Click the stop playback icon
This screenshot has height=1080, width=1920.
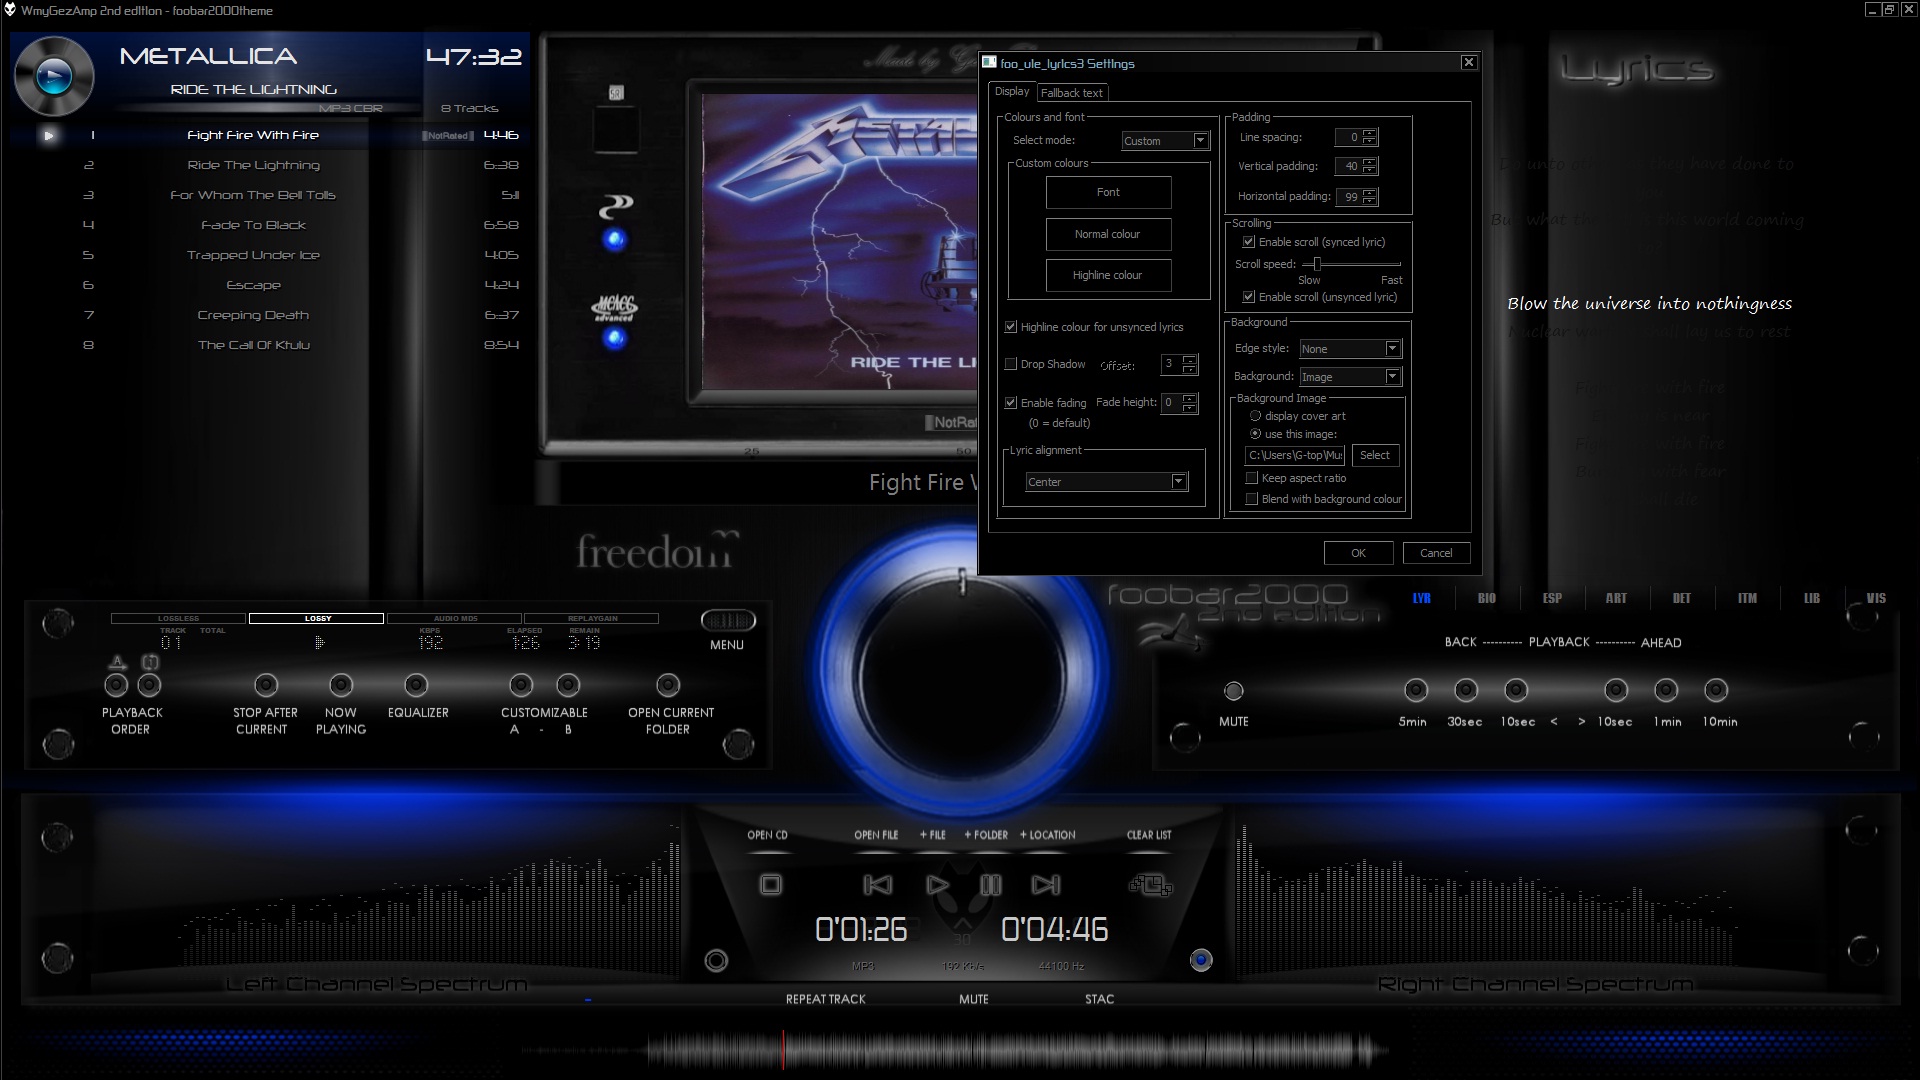coord(771,885)
